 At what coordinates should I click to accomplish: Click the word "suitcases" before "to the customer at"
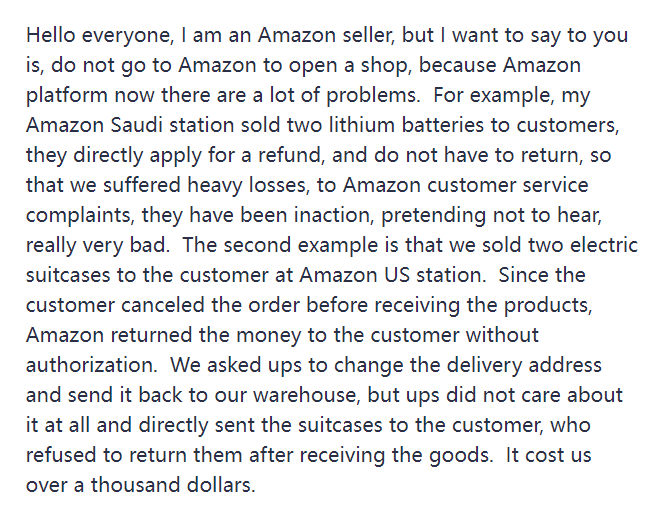tap(68, 275)
